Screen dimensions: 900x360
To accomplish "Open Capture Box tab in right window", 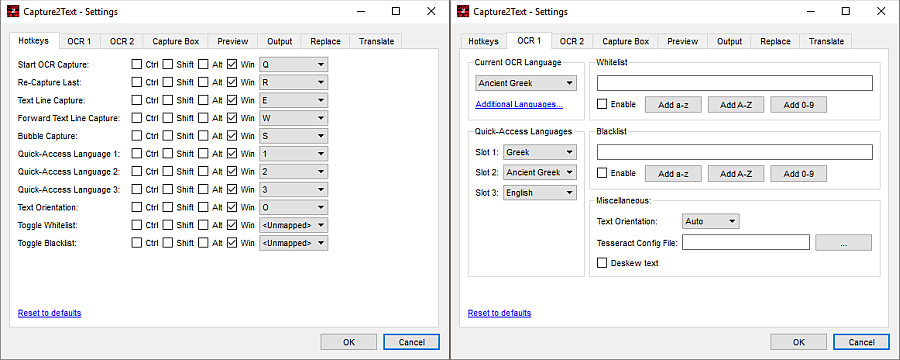I will [626, 41].
